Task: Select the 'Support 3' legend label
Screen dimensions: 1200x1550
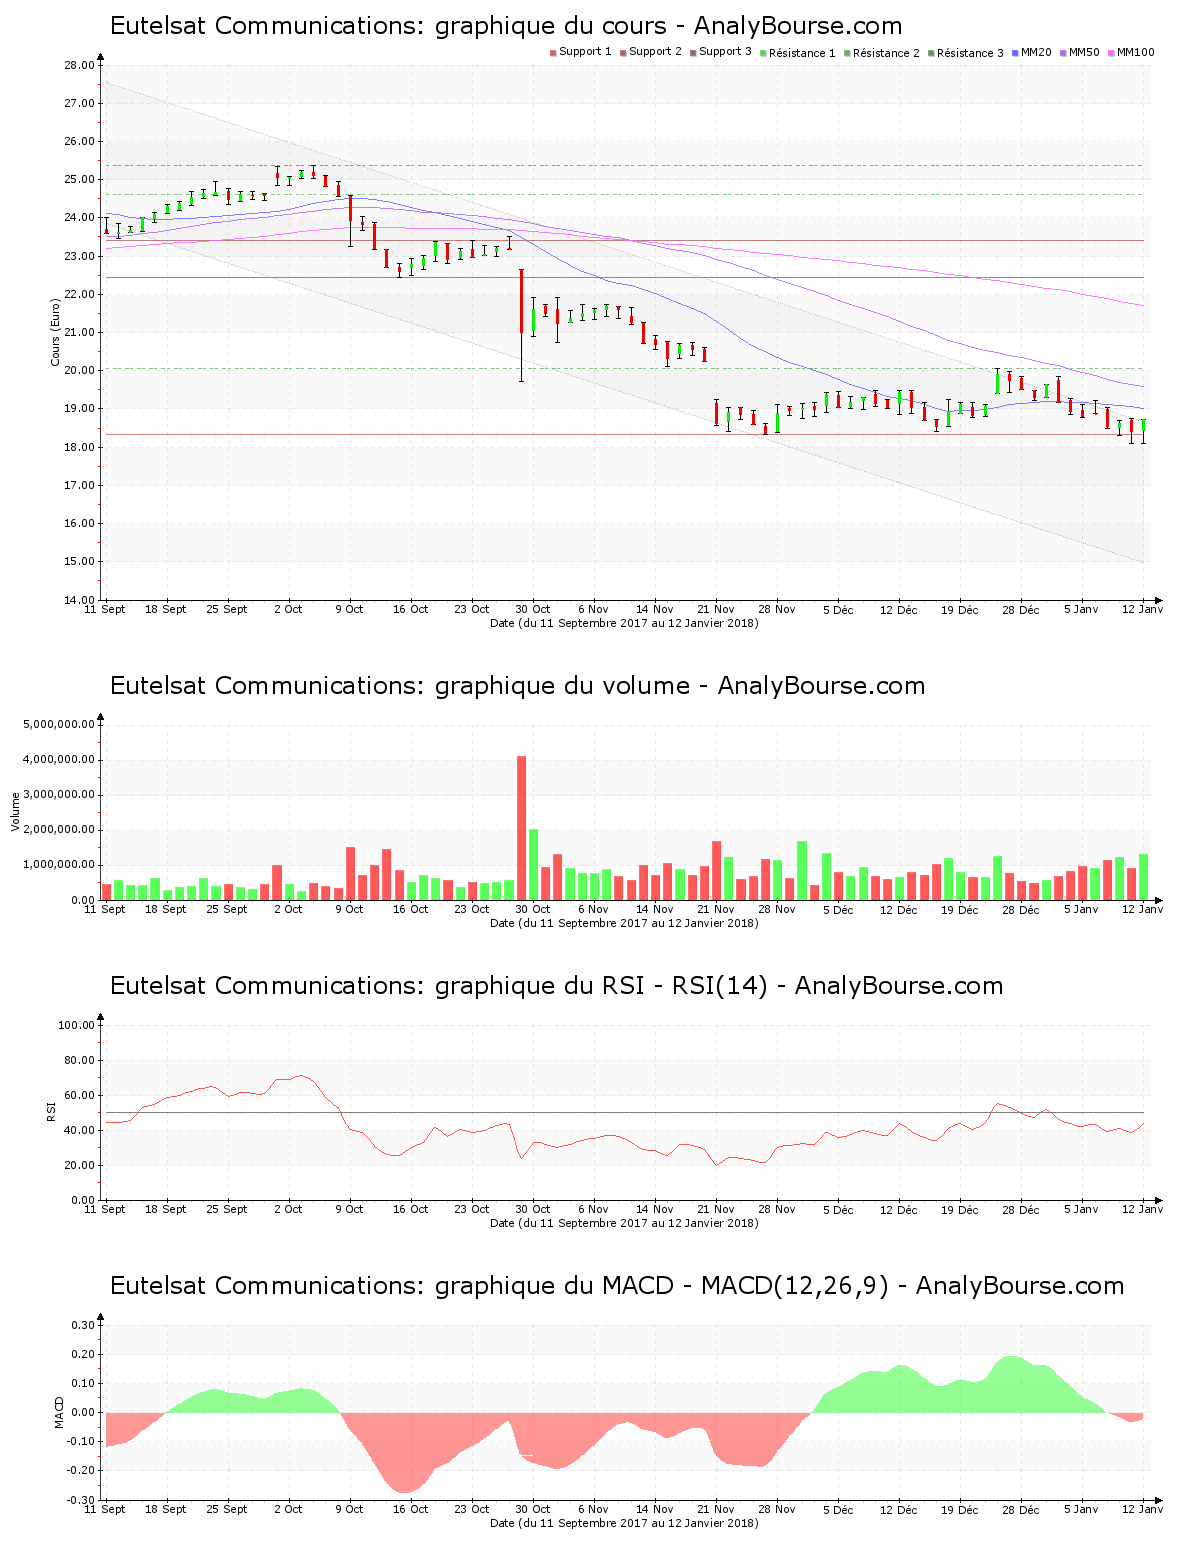Action: (725, 52)
